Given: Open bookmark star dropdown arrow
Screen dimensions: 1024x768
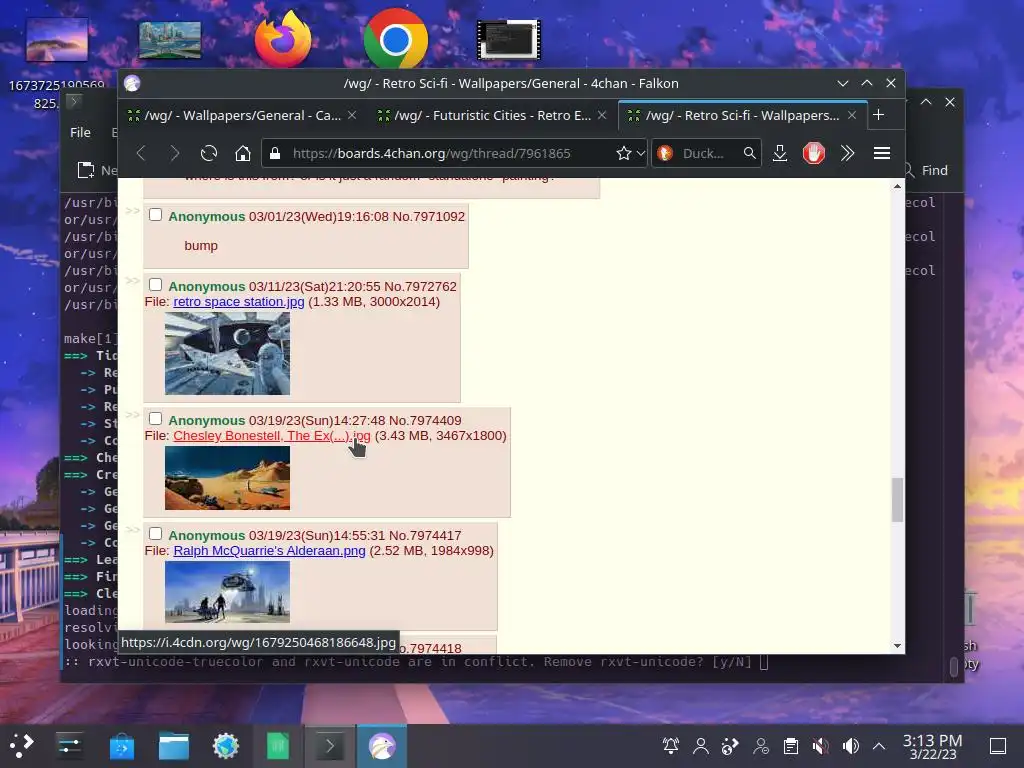Looking at the screenshot, I should [x=641, y=153].
